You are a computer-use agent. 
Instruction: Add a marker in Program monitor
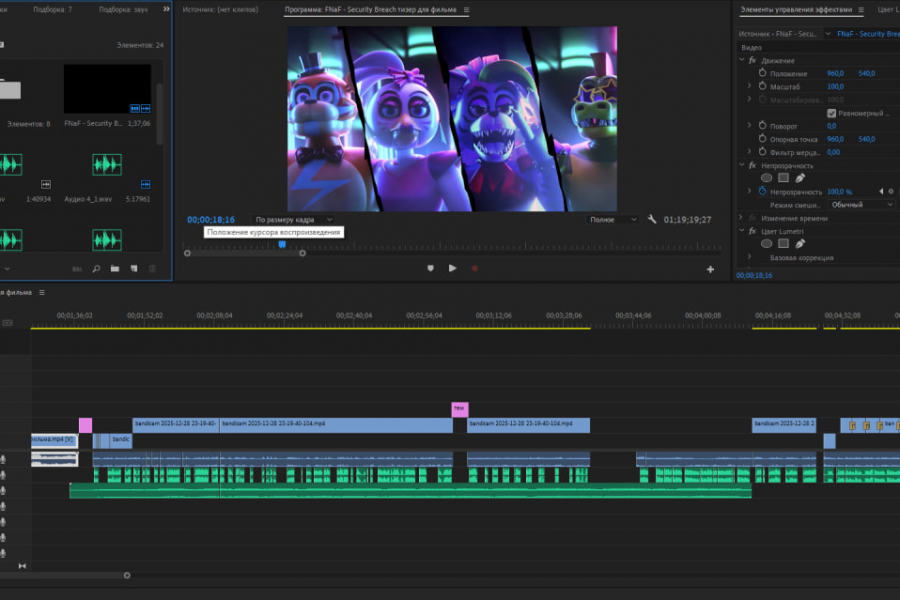click(430, 268)
